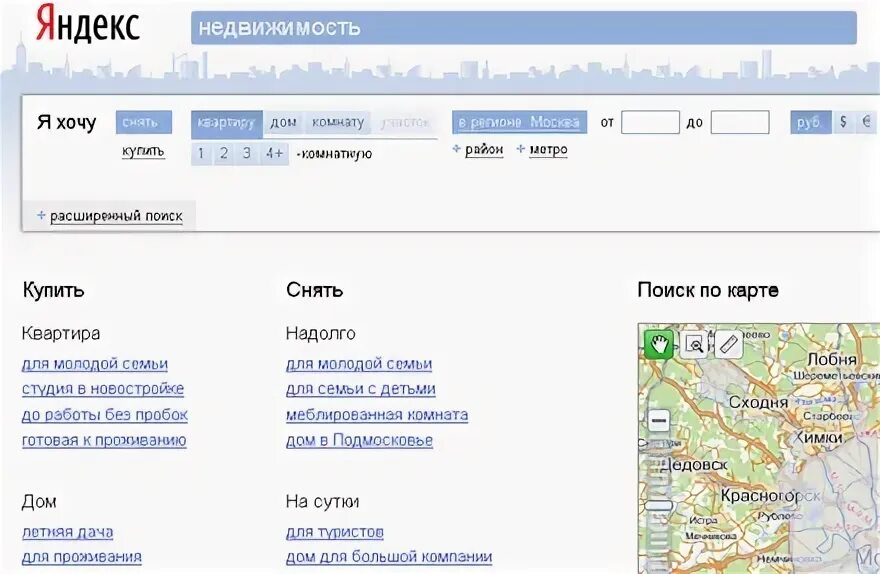The height and width of the screenshot is (574, 880).
Task: Select the ruler measure tool on map
Action: (728, 344)
